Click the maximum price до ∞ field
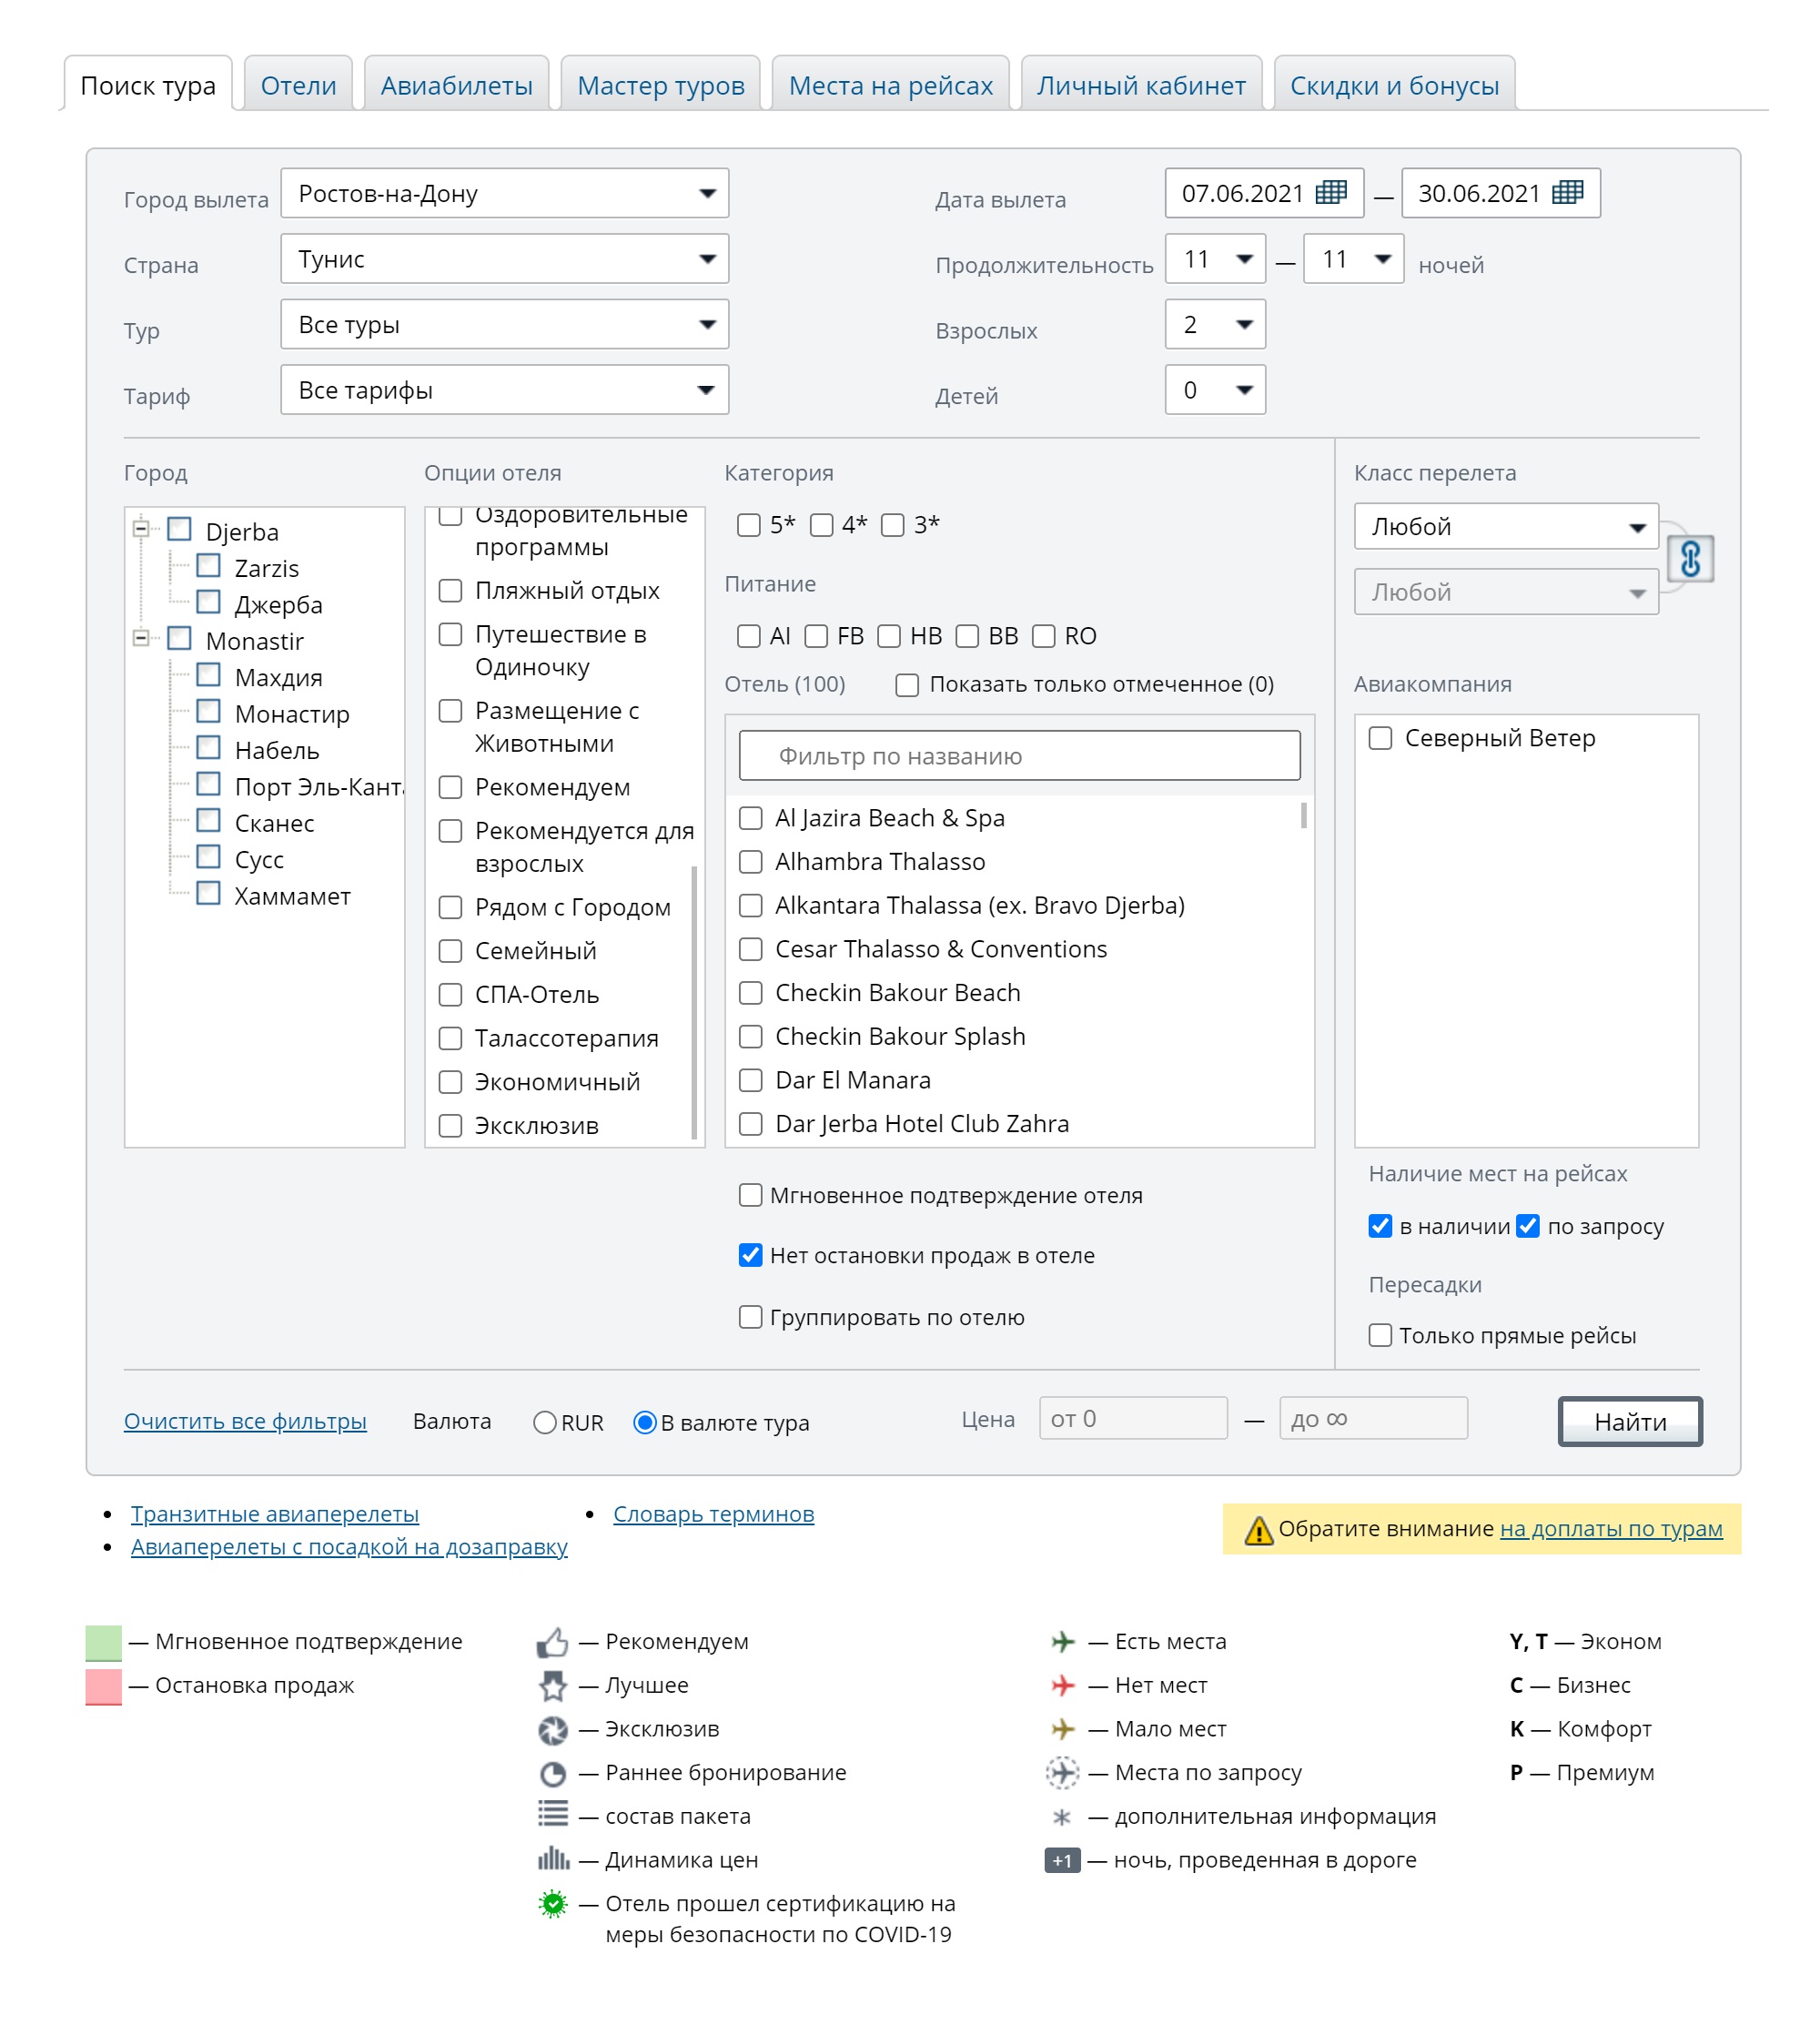This screenshot has height=2035, width=1820. coord(1373,1419)
